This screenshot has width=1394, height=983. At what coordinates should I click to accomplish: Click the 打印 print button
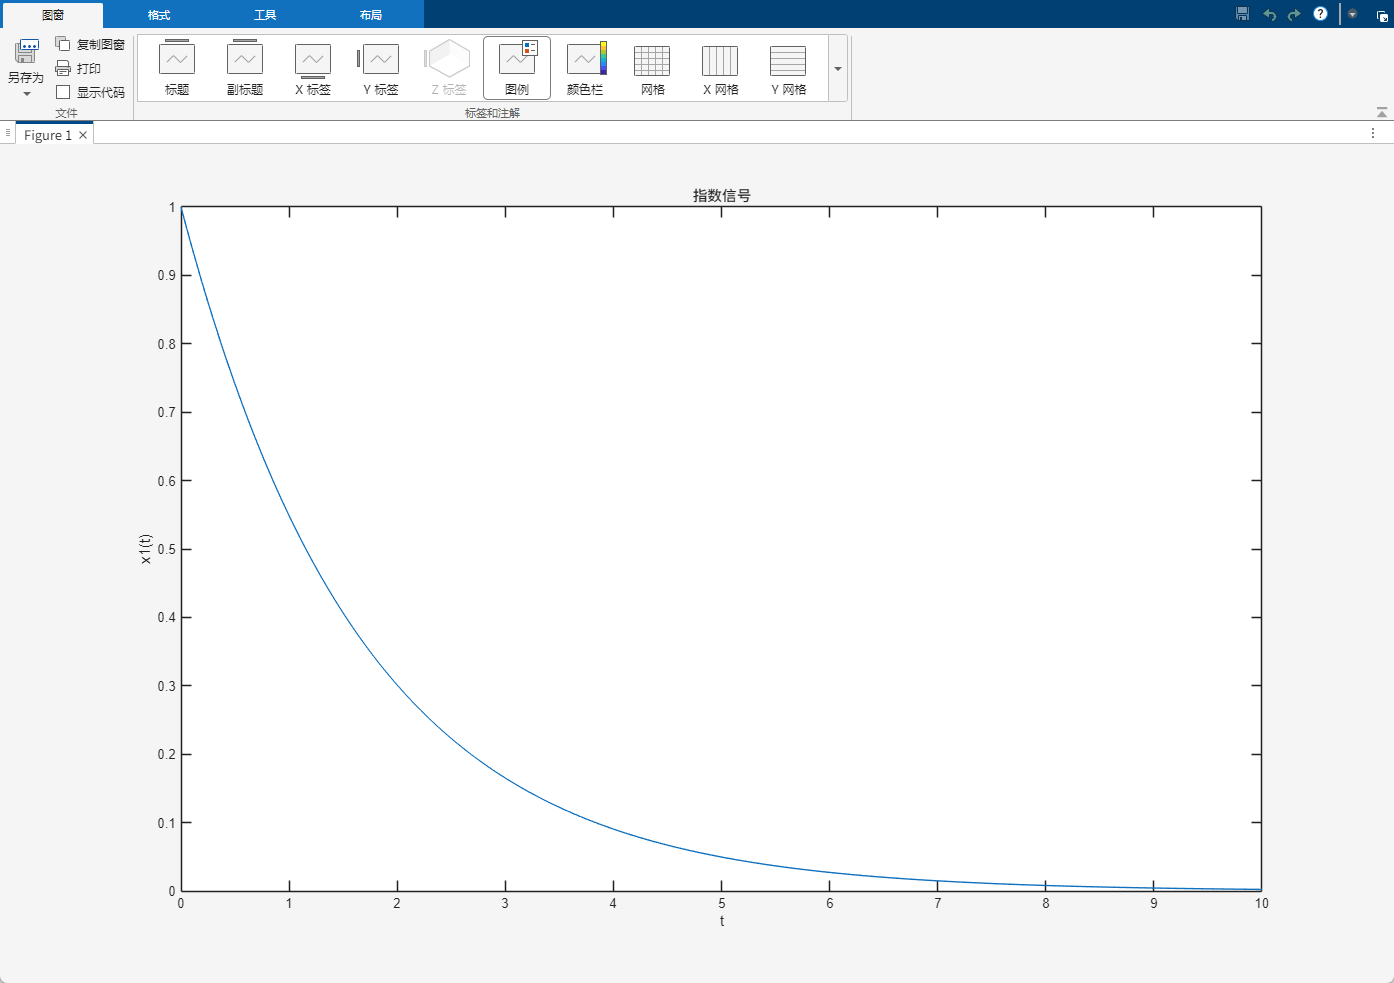[x=78, y=68]
